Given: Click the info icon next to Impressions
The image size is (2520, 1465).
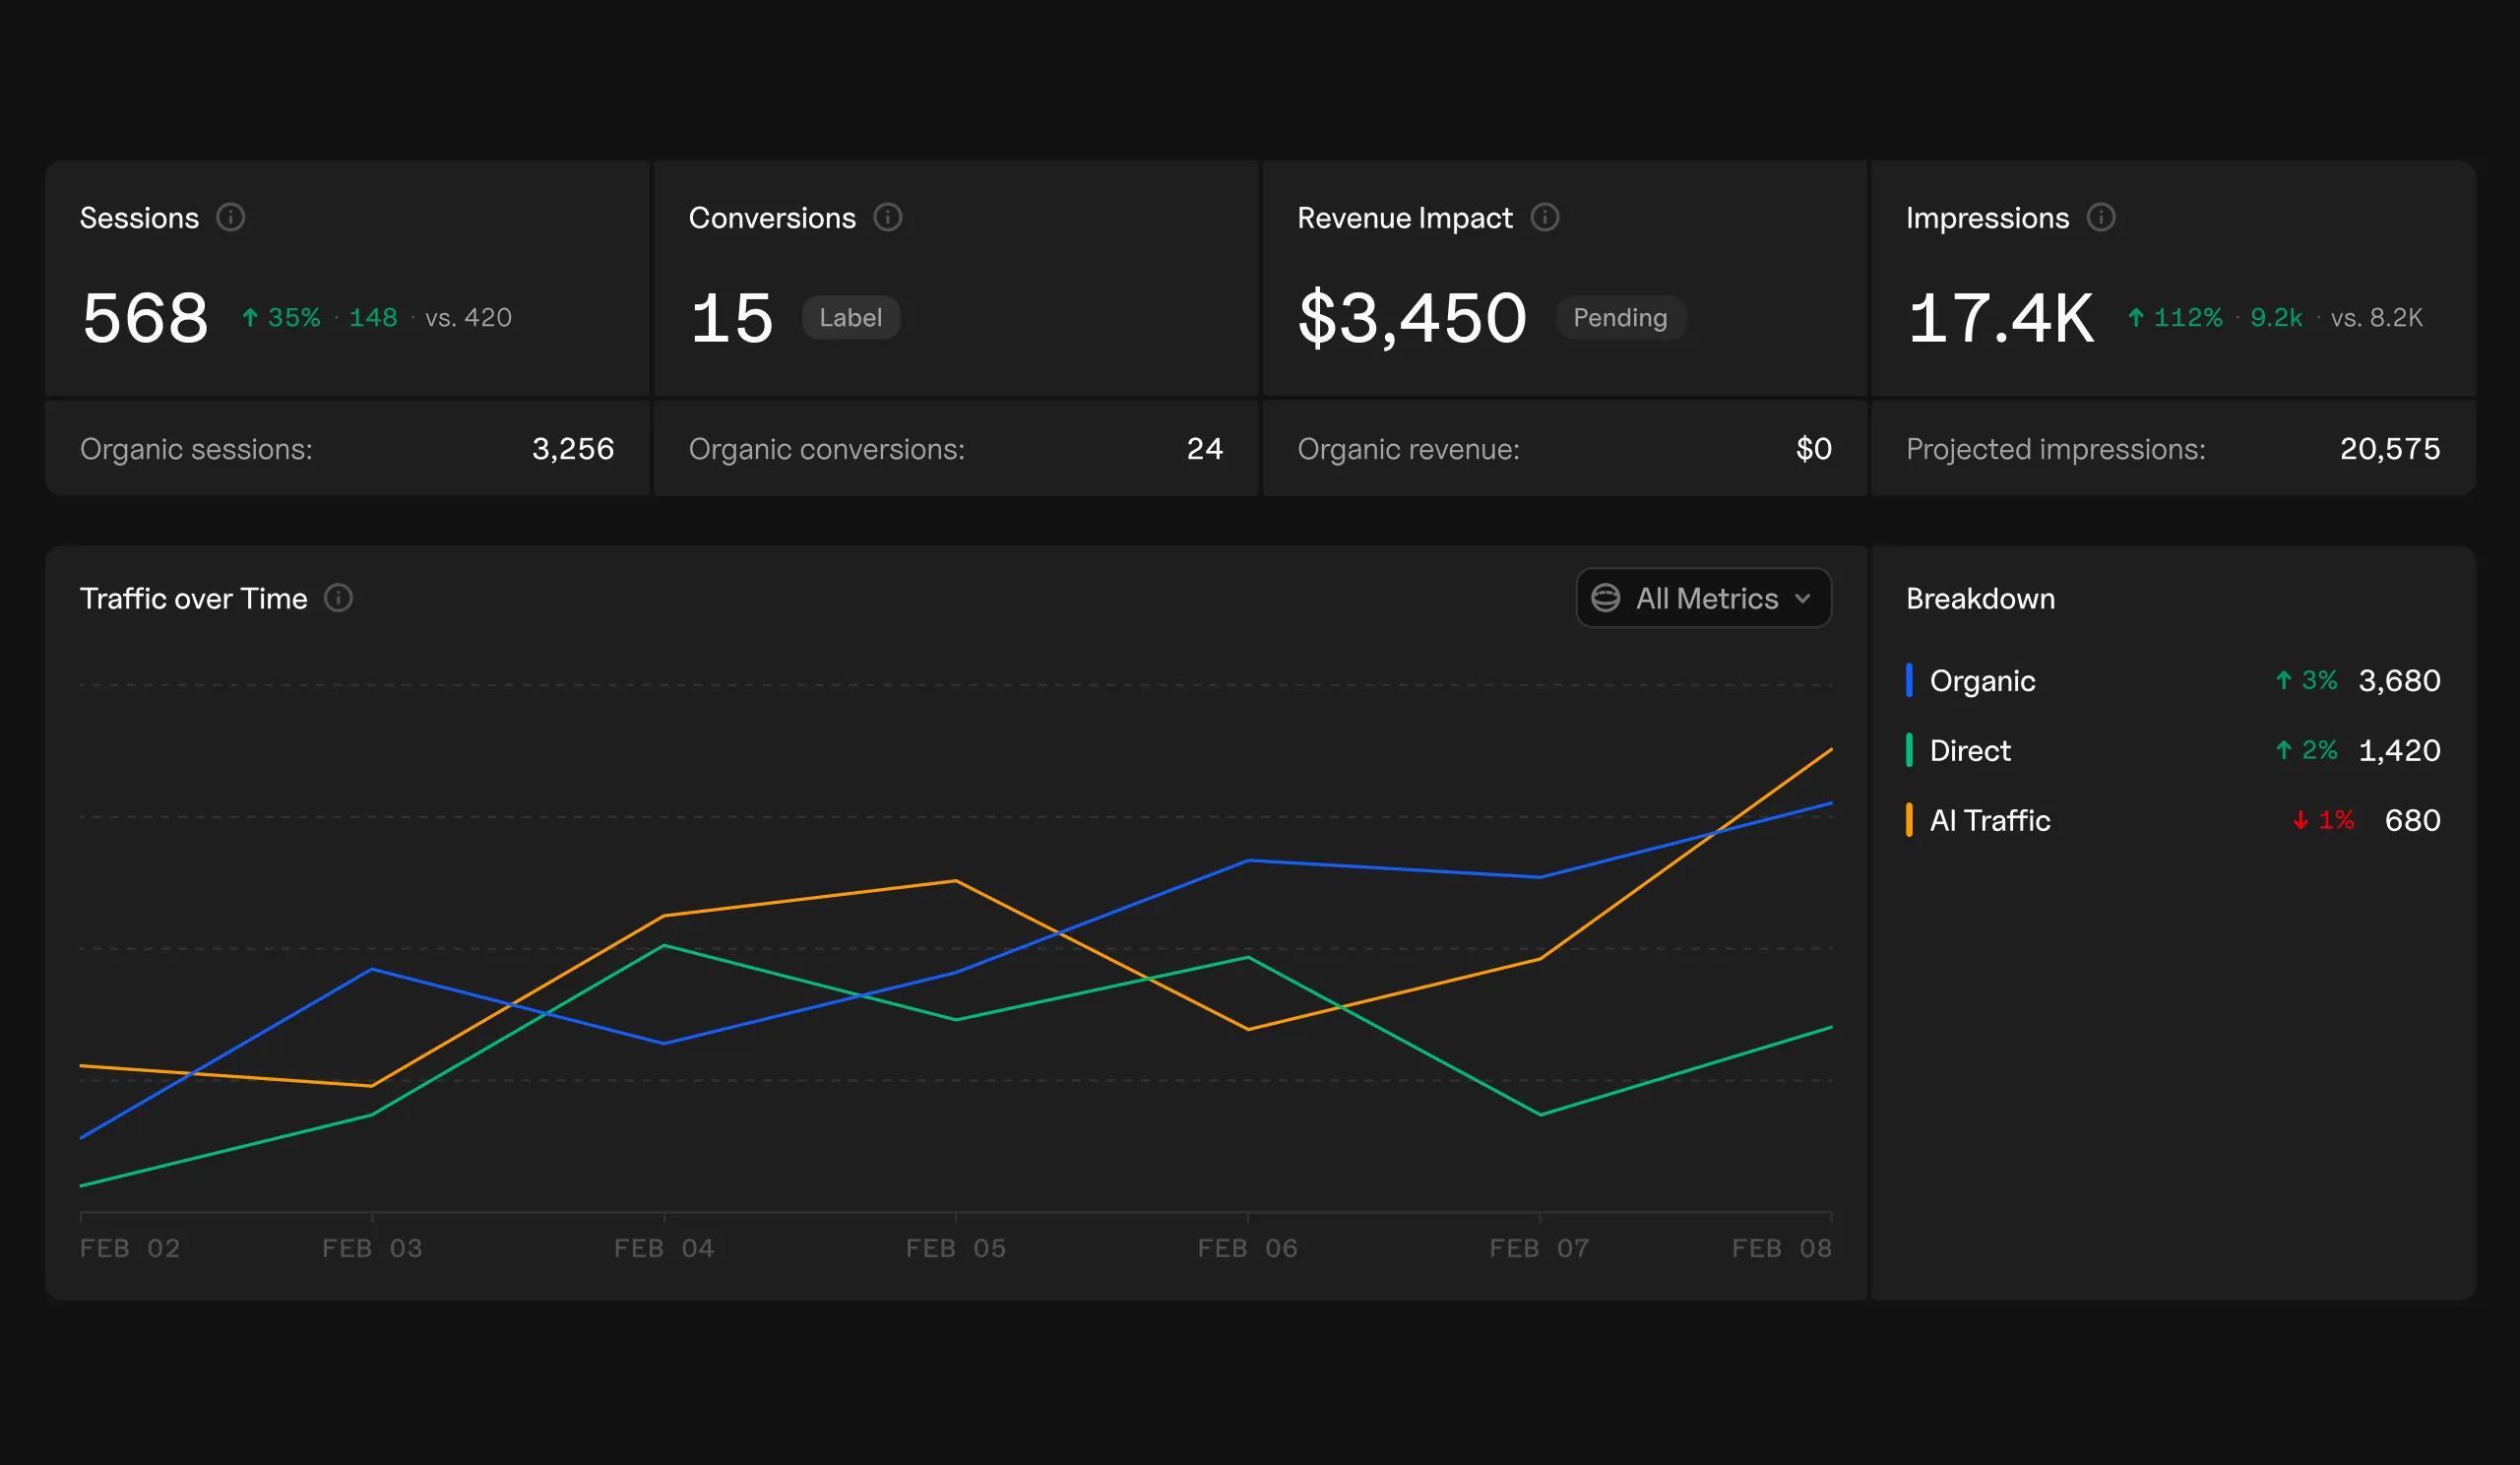Looking at the screenshot, I should [x=2101, y=217].
